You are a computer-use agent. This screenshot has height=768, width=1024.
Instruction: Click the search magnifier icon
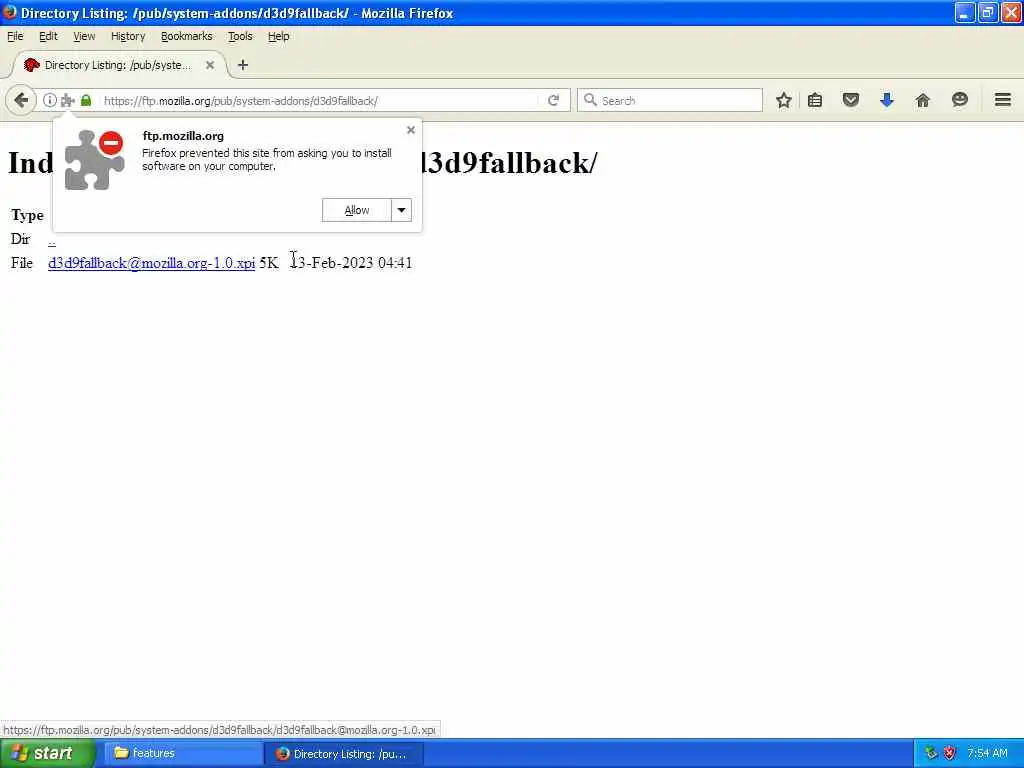click(590, 100)
